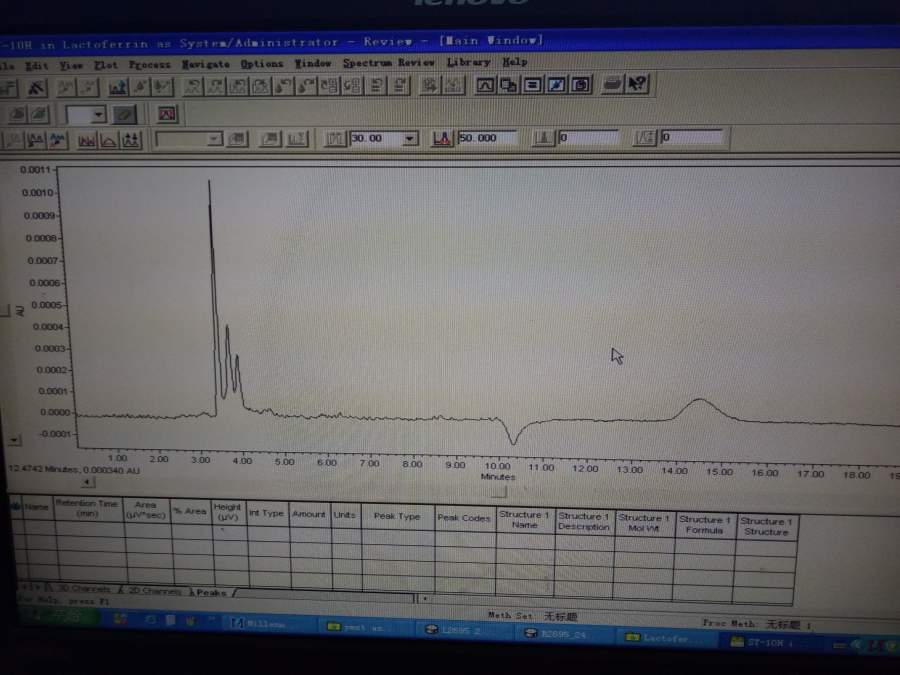Image resolution: width=900 pixels, height=675 pixels.
Task: Click the blue zigzag trace icon in third toolbar
Action: [57, 141]
